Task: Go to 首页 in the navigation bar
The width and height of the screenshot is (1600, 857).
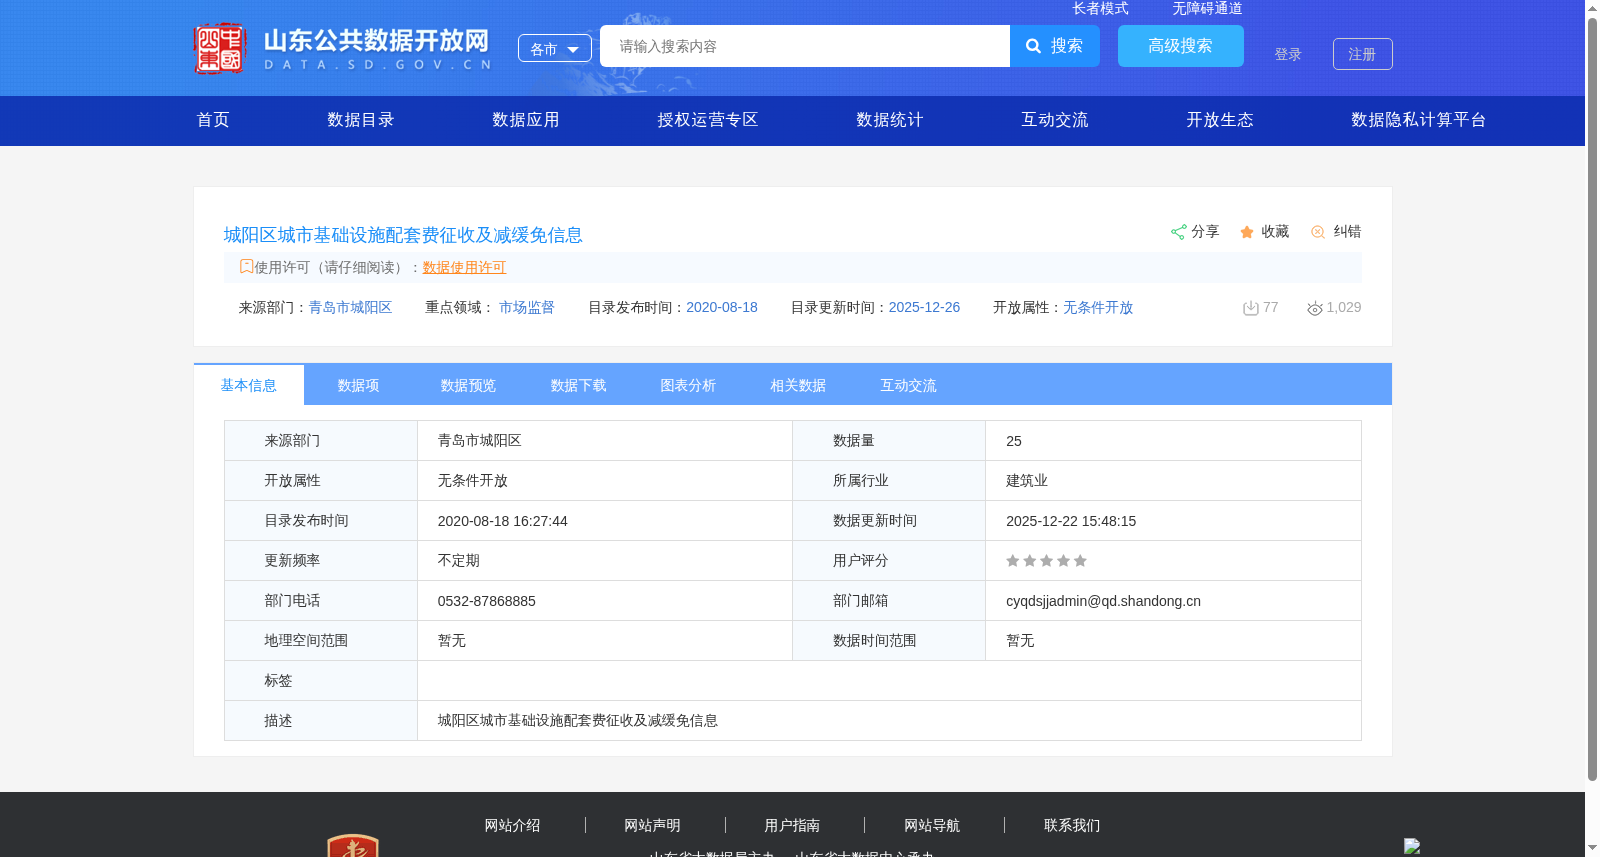Action: (213, 120)
